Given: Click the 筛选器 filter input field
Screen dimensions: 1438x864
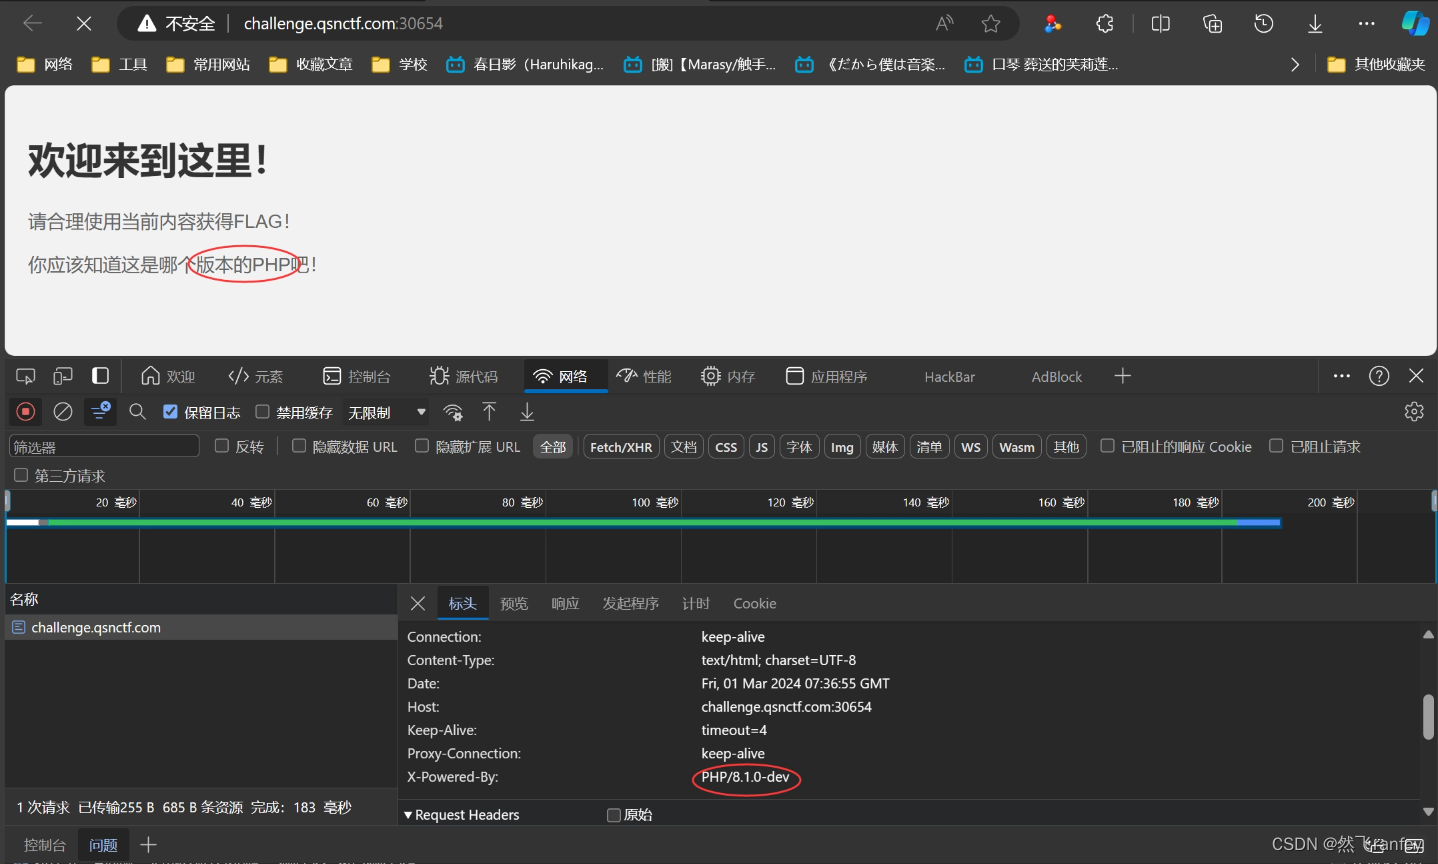Looking at the screenshot, I should pos(104,446).
